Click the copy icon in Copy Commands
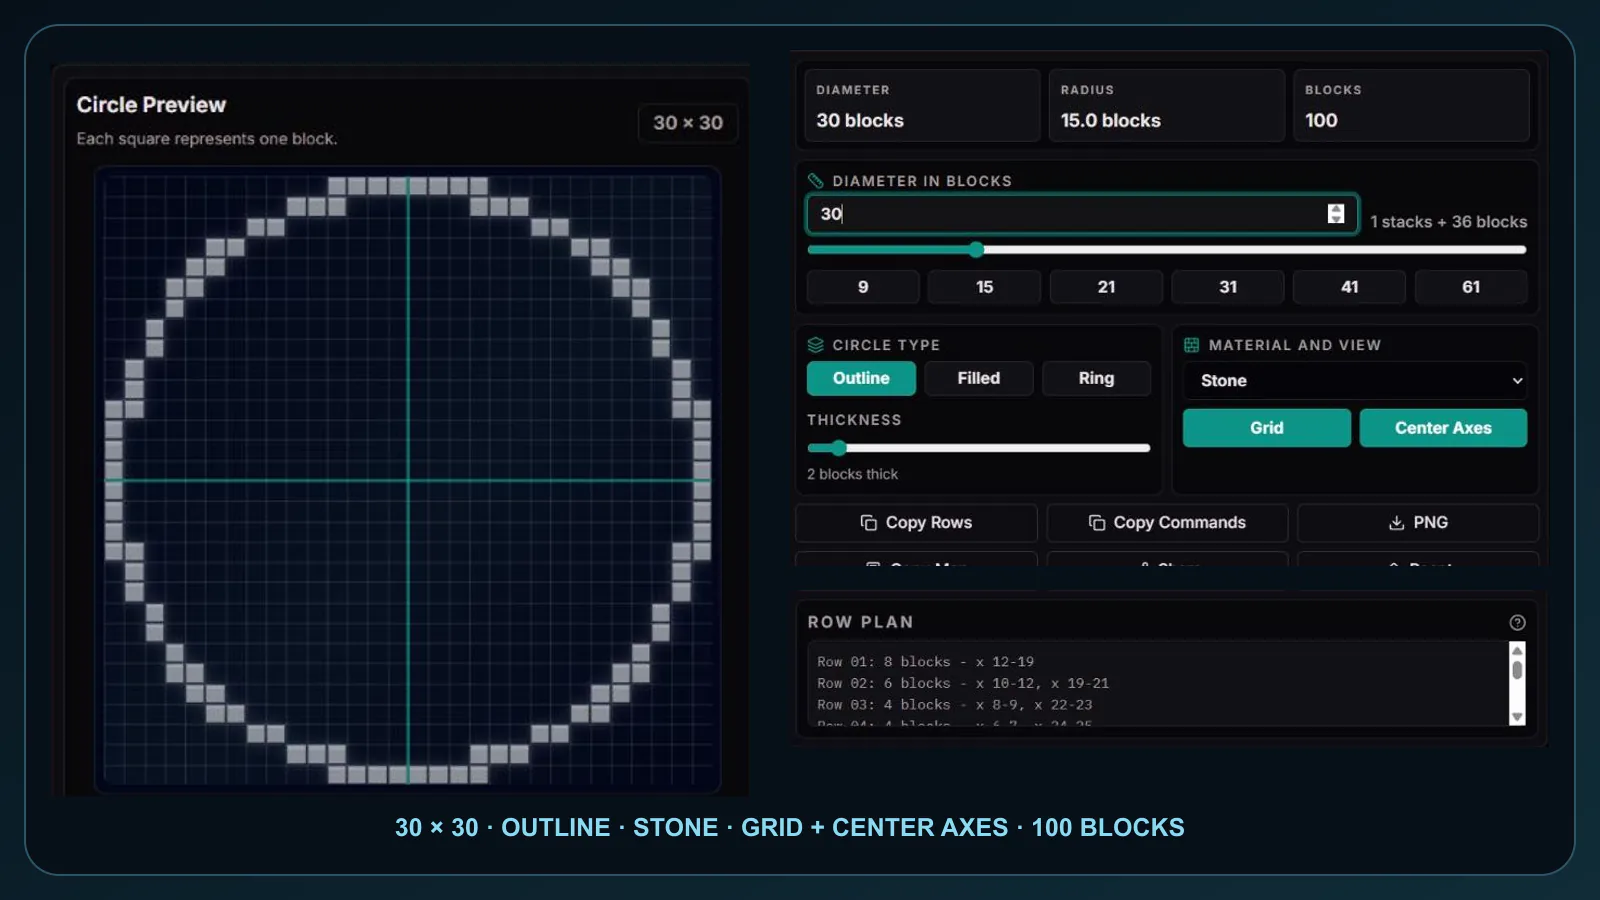The width and height of the screenshot is (1600, 900). [1096, 523]
